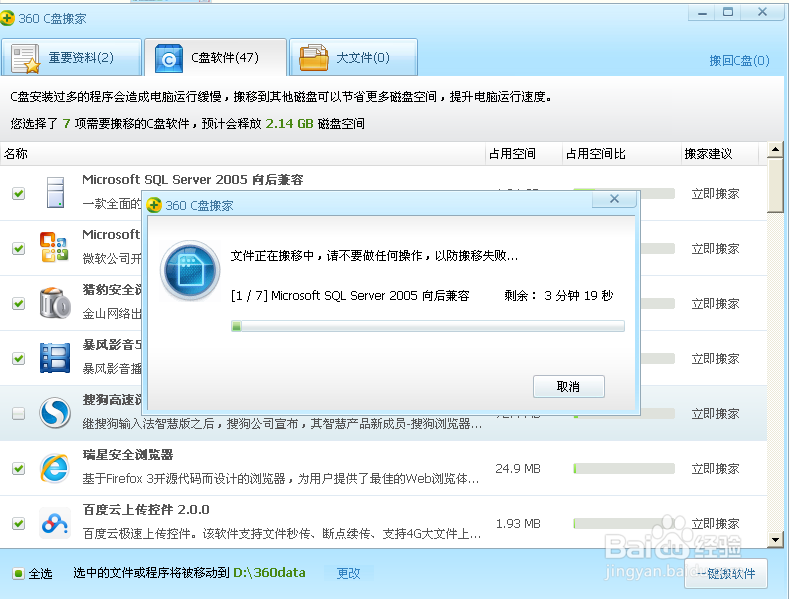Click 立即搬家 for 百度云上传控件 row

pyautogui.click(x=715, y=523)
